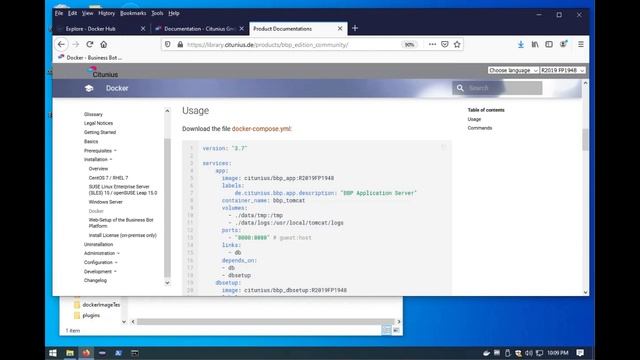Bookmark this page with the star
The height and width of the screenshot is (360, 640).
tap(457, 44)
